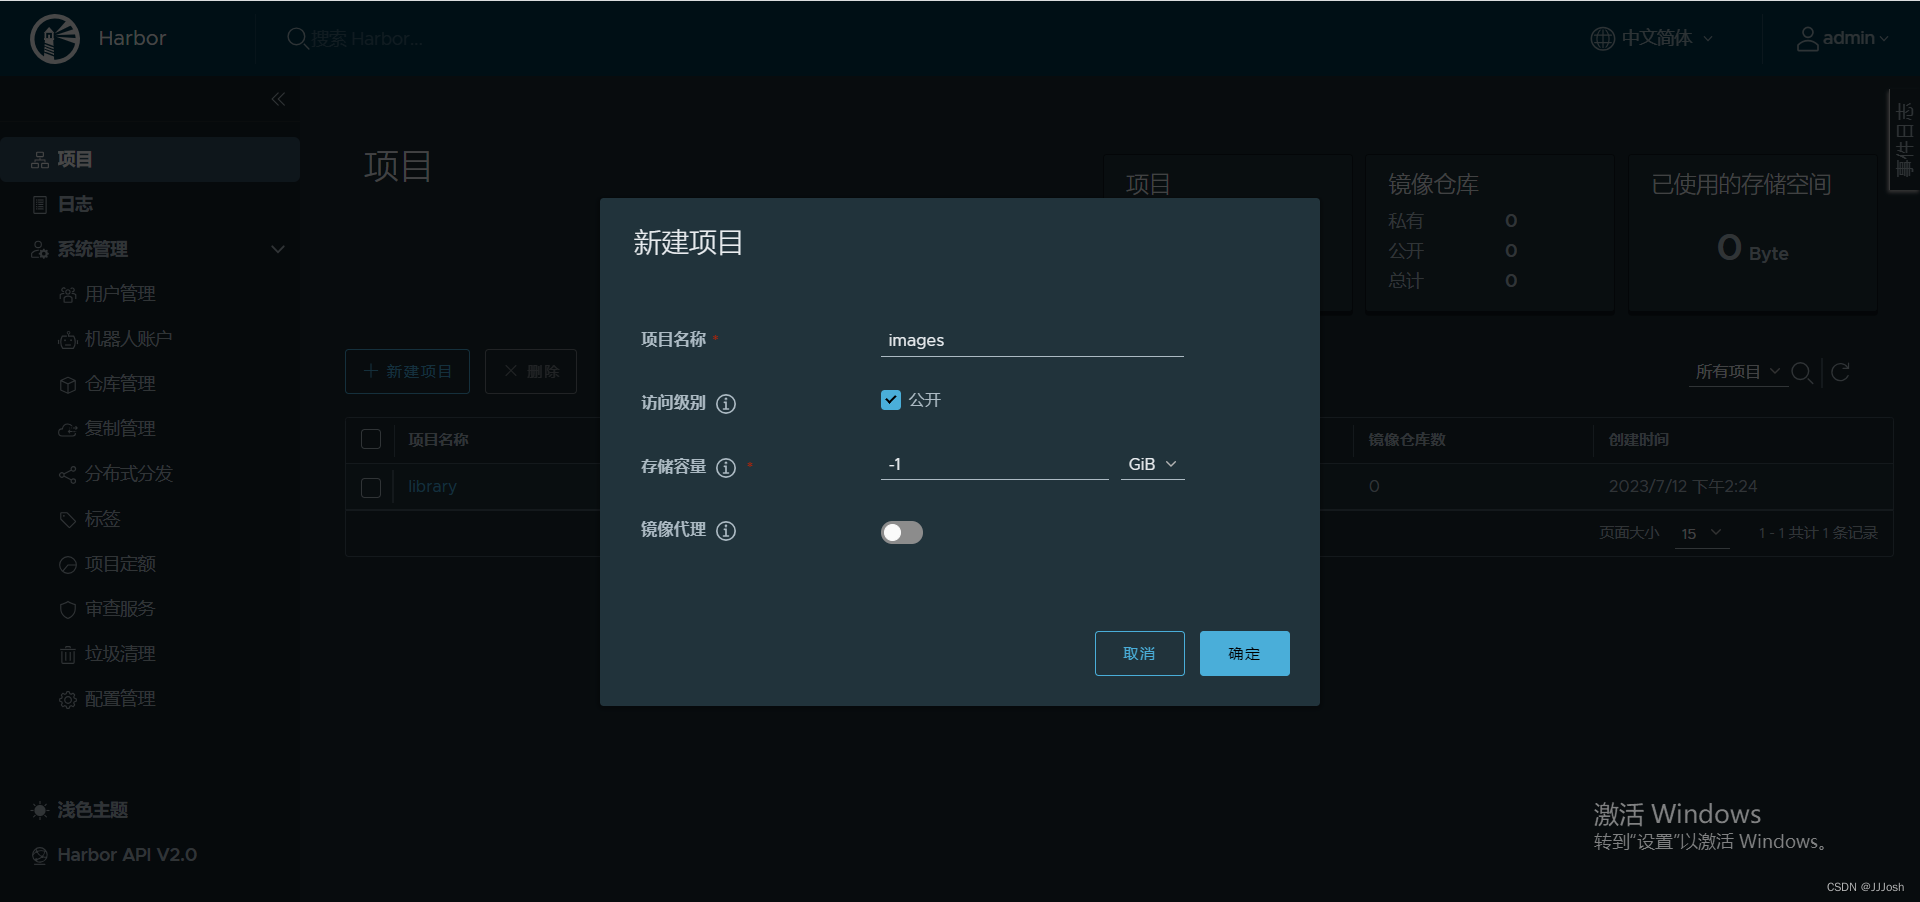This screenshot has width=1920, height=902.
Task: Click the 新建项目 button behind dialog
Action: [408, 371]
